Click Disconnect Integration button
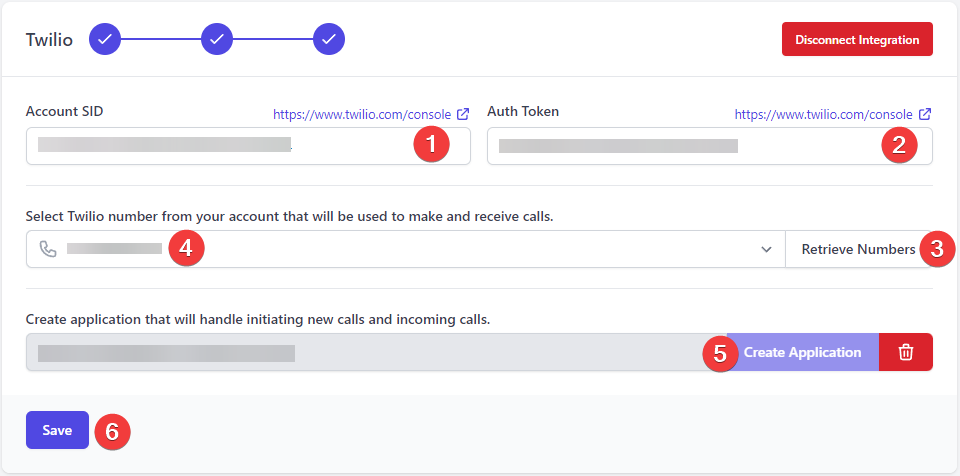 (x=857, y=39)
